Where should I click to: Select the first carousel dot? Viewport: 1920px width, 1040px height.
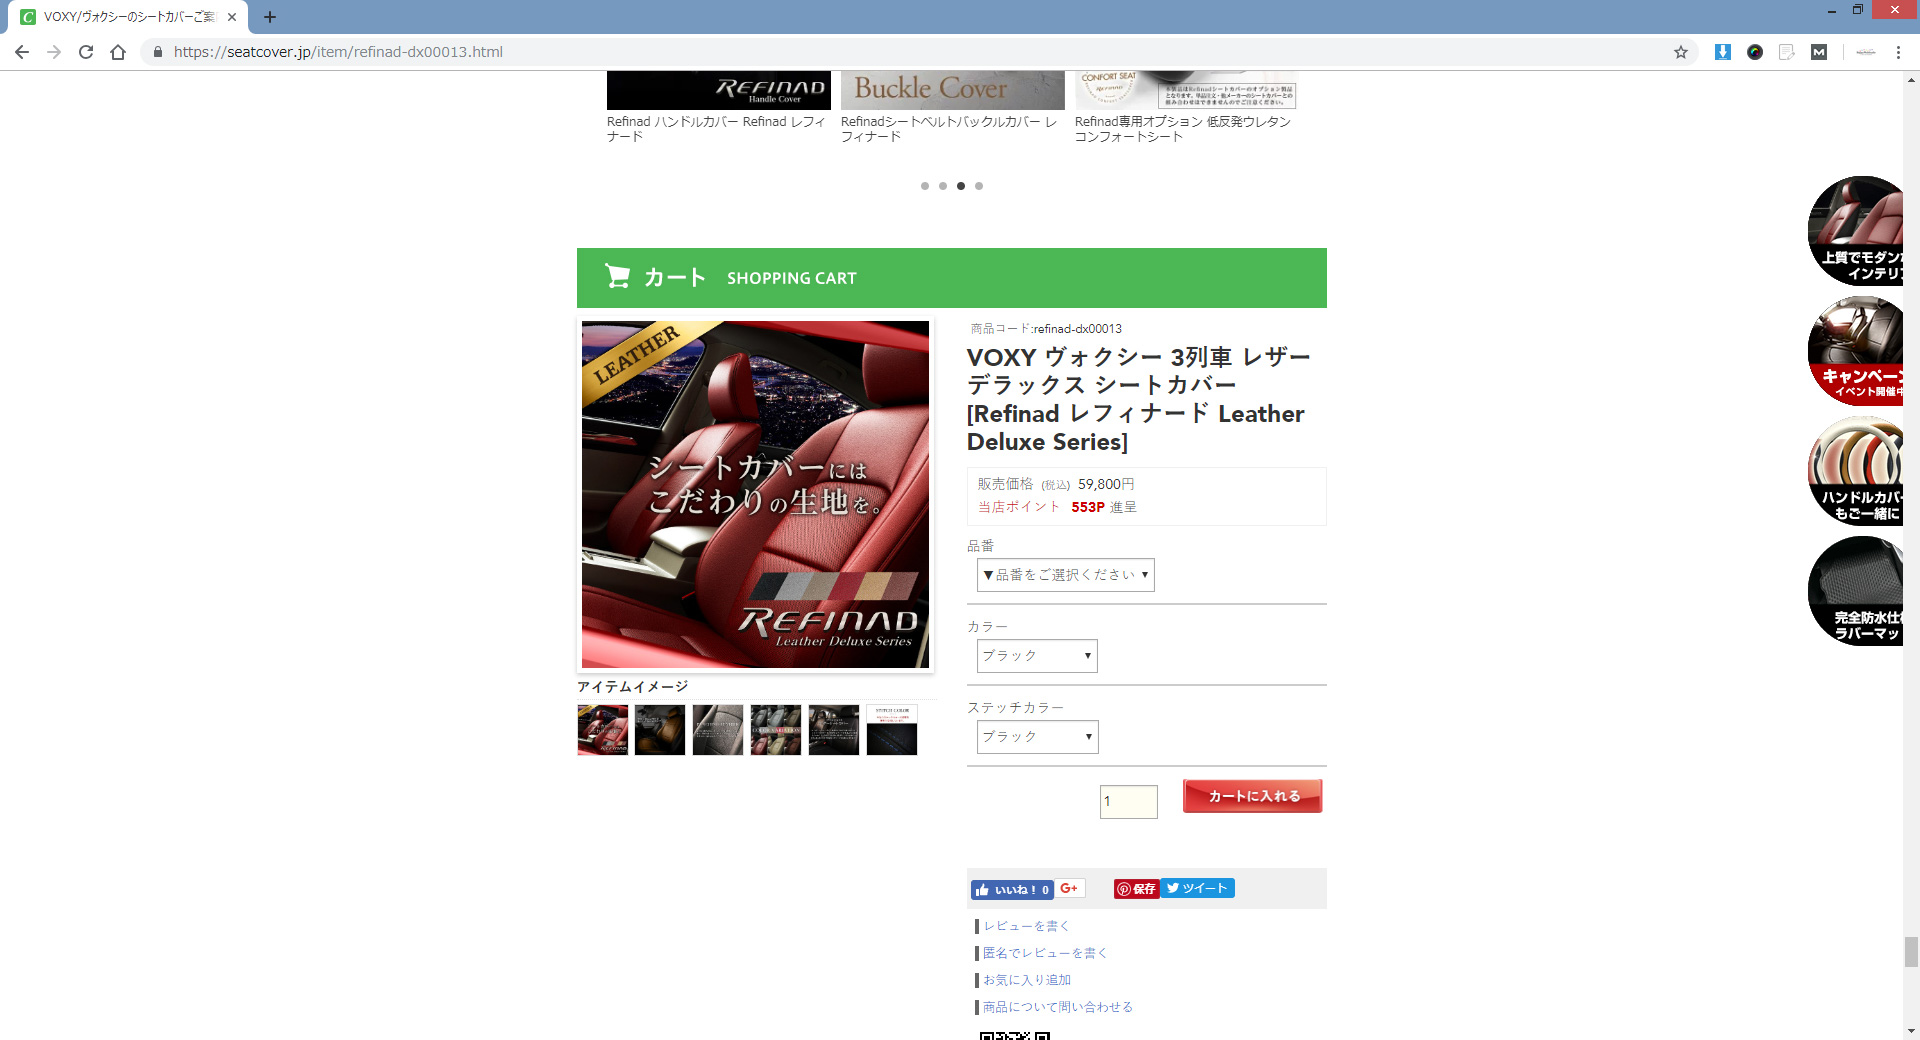click(925, 186)
